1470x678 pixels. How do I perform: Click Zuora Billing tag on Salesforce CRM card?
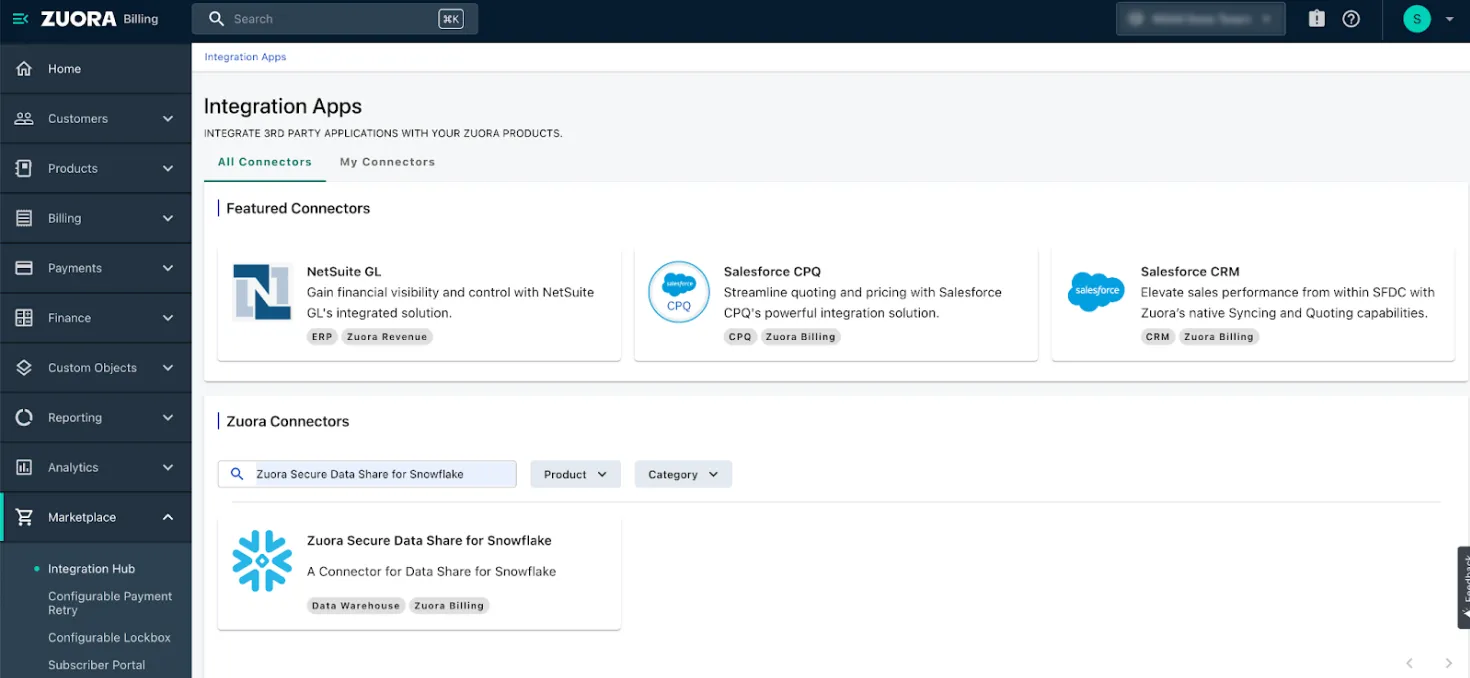point(1219,337)
